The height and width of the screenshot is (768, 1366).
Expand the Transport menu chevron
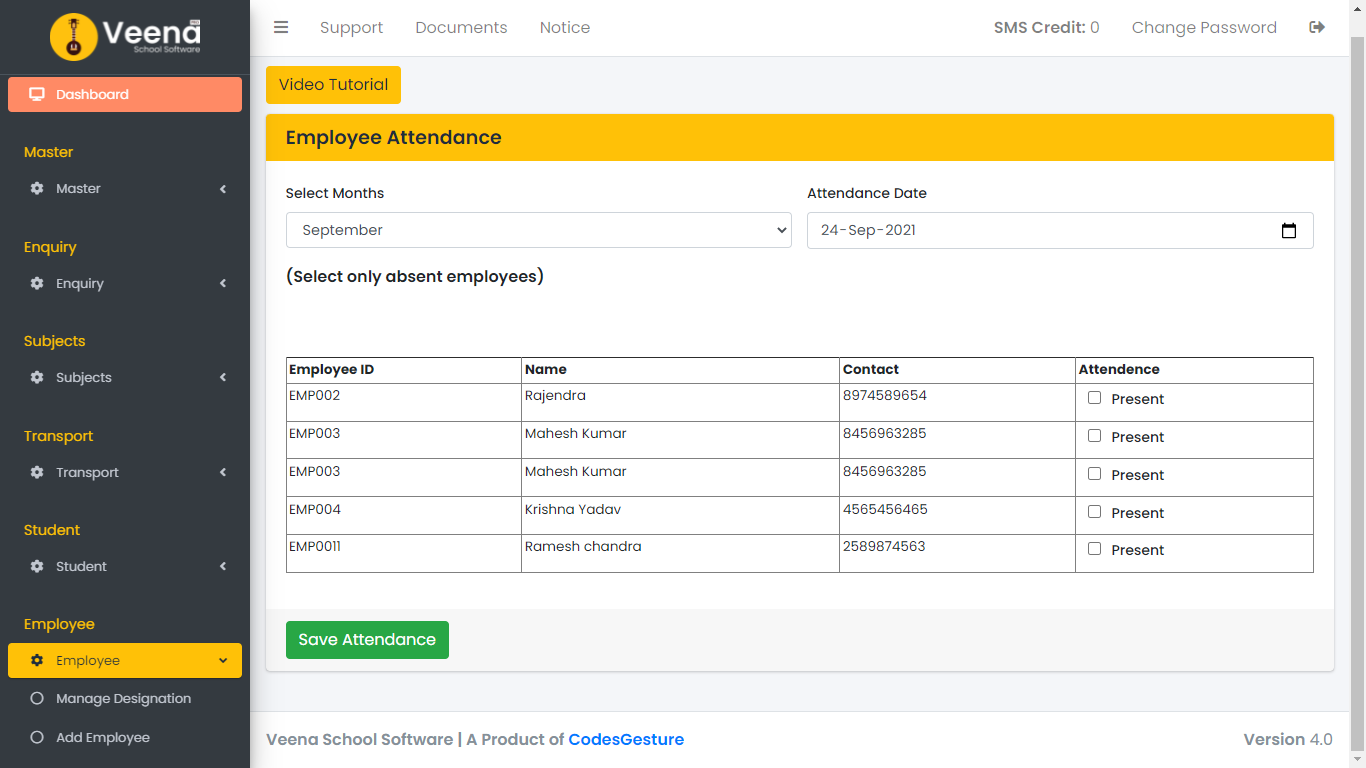tap(223, 472)
